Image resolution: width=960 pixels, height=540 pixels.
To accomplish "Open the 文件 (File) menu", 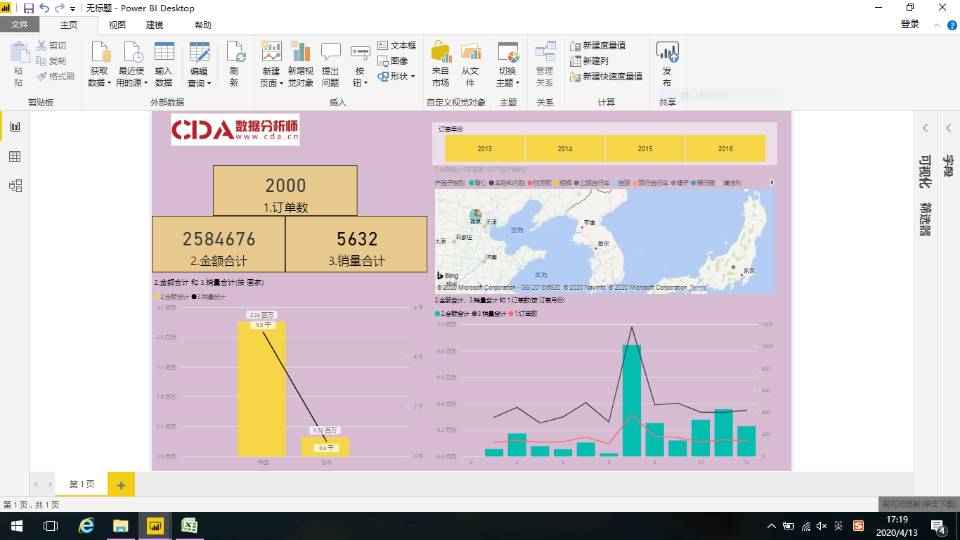I will point(20,24).
